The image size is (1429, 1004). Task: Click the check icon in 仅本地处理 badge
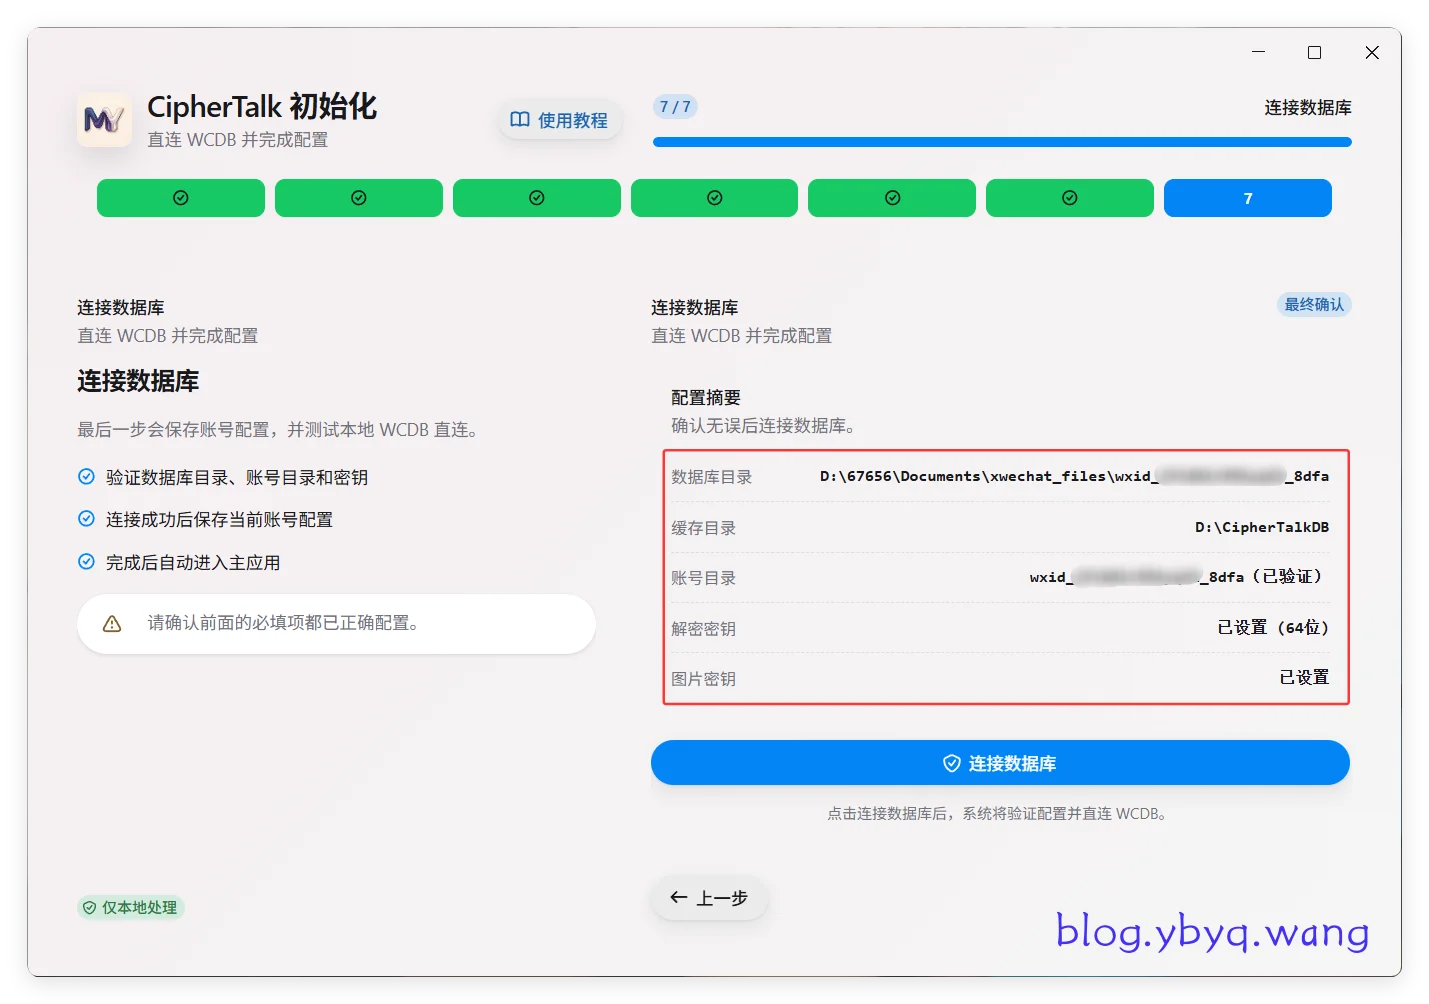pos(90,907)
